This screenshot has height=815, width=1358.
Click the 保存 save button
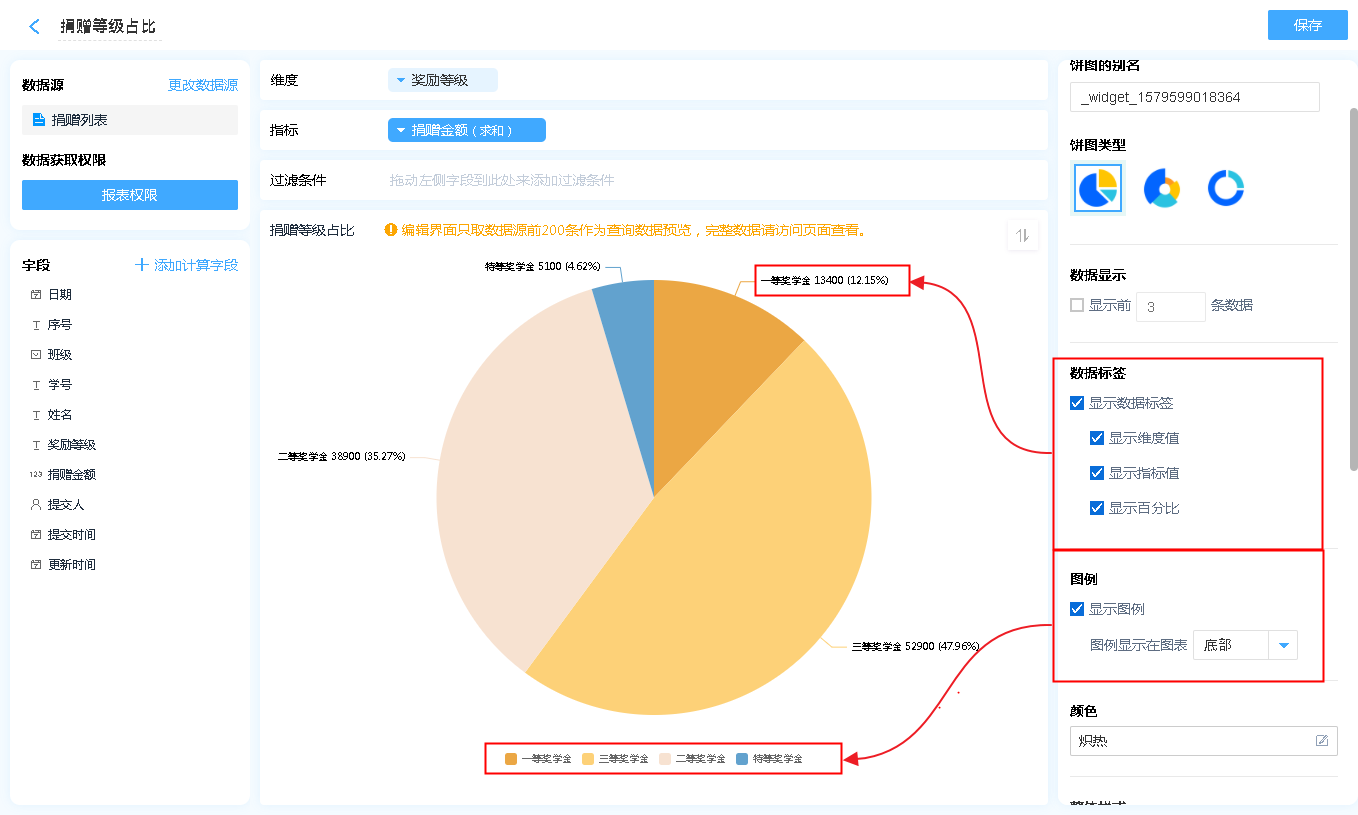click(1307, 25)
